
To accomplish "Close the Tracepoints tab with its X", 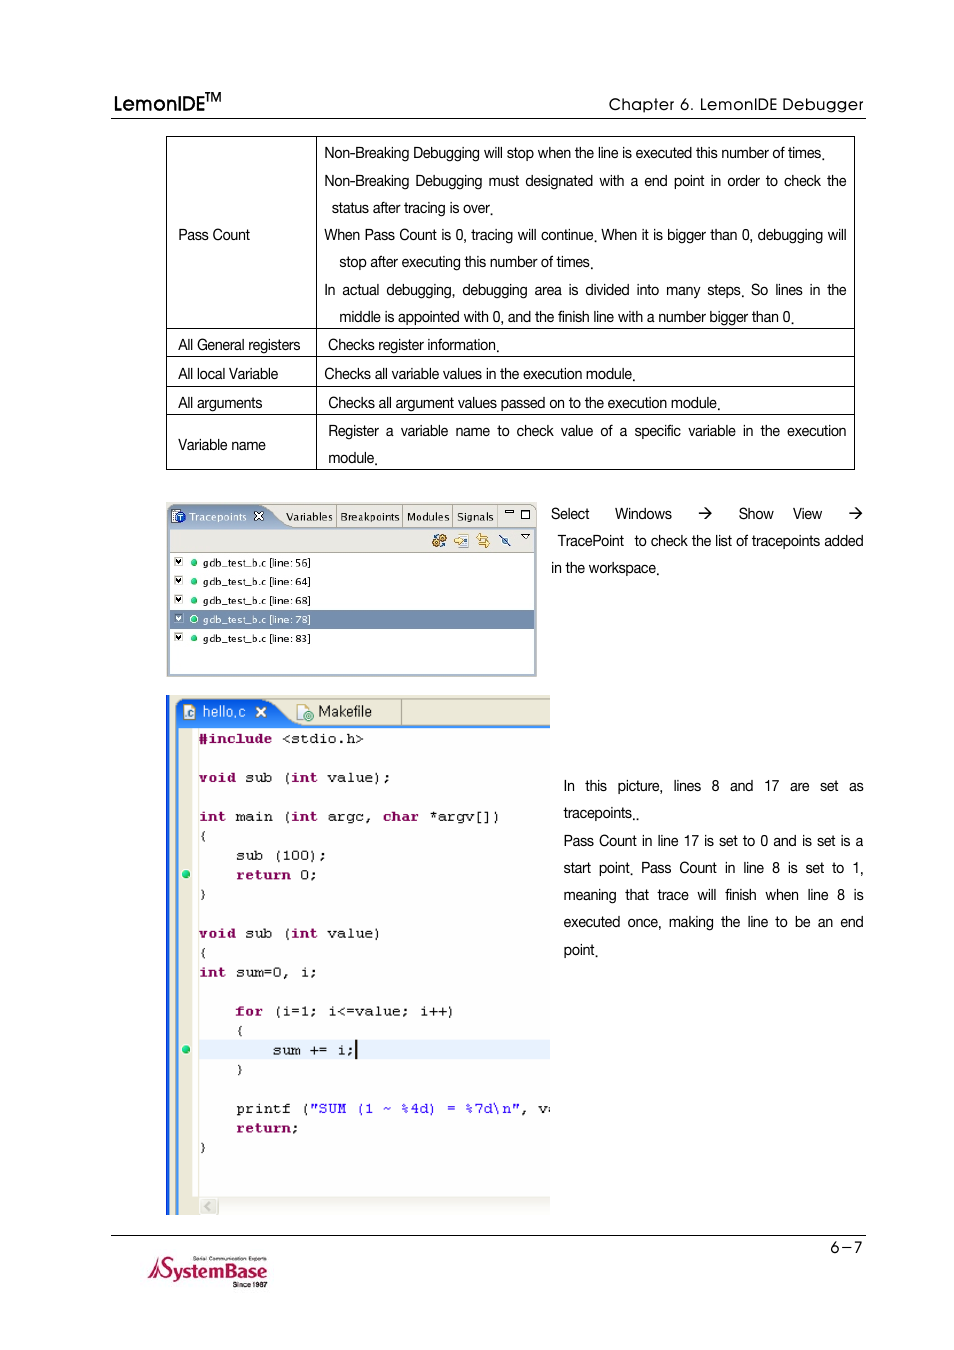I will [x=259, y=516].
